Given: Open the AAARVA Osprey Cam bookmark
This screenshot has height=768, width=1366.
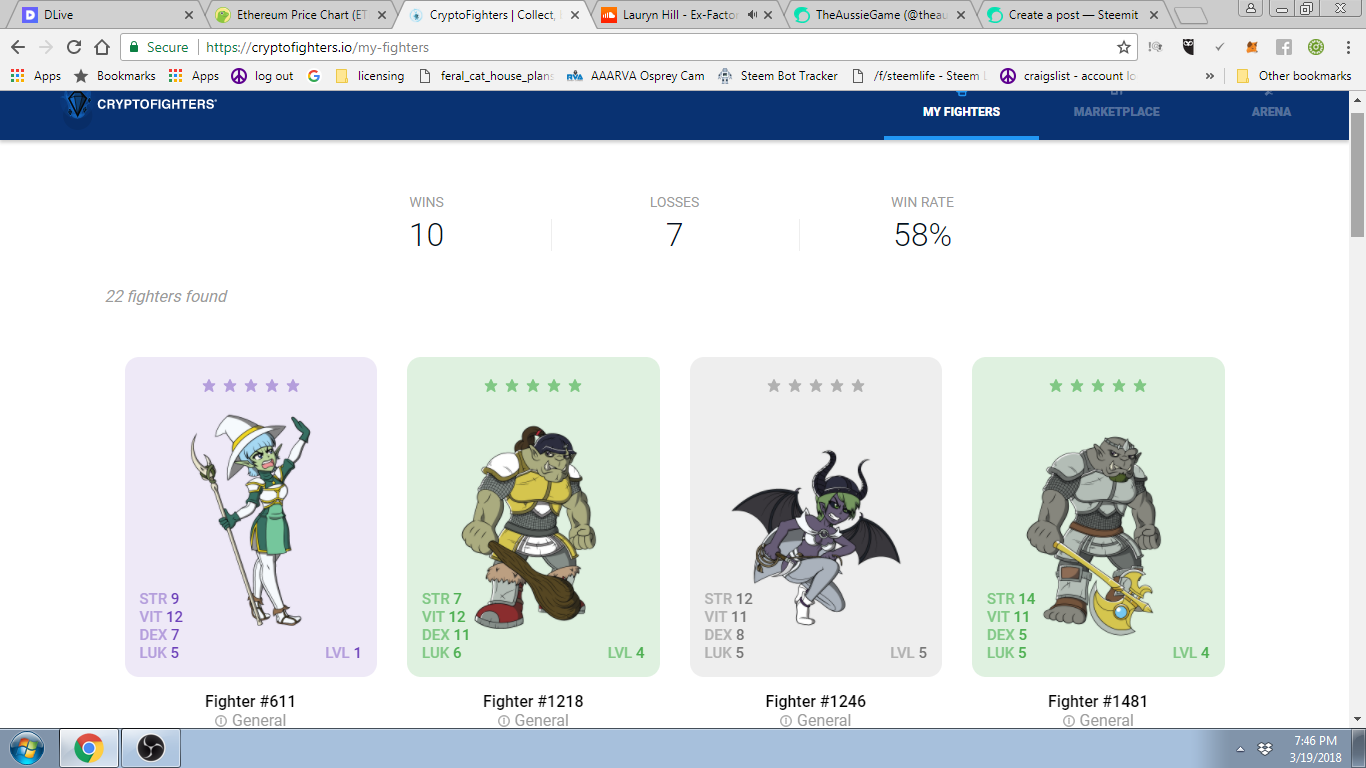Looking at the screenshot, I should tap(635, 76).
